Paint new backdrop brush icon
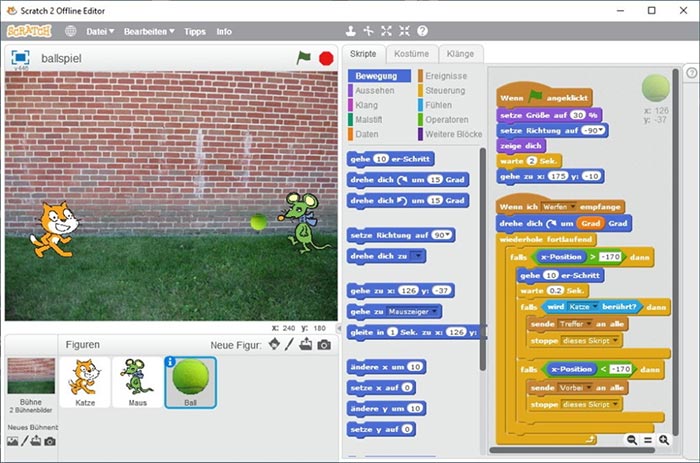The height and width of the screenshot is (463, 700). [25, 441]
